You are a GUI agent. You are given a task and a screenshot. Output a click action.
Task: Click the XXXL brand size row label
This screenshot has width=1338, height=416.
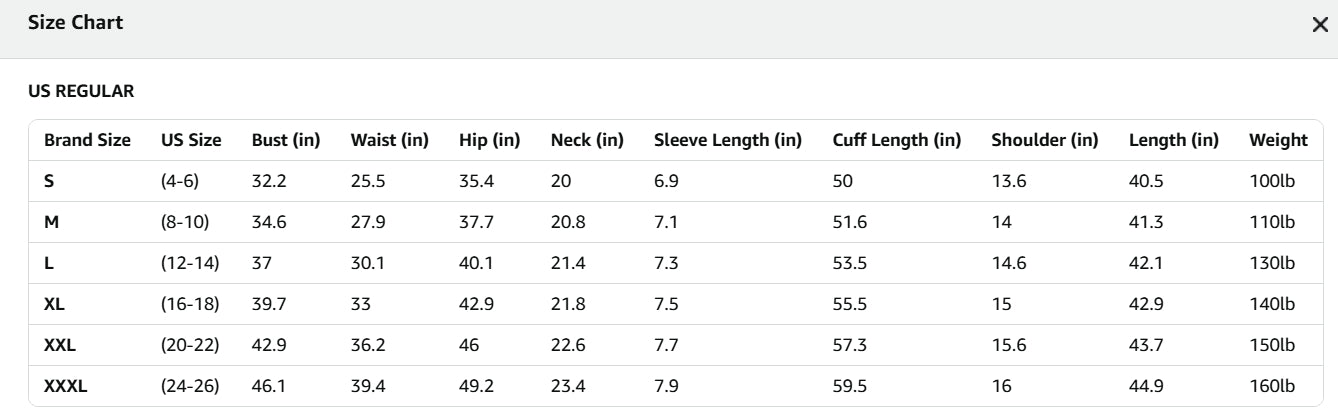(65, 386)
